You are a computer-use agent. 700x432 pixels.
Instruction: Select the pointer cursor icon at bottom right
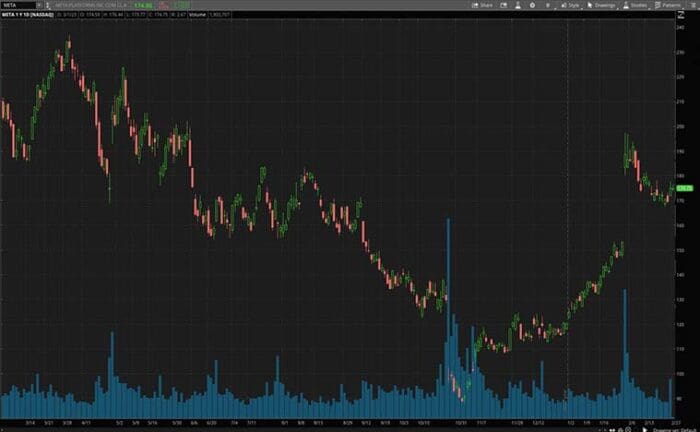click(x=644, y=429)
